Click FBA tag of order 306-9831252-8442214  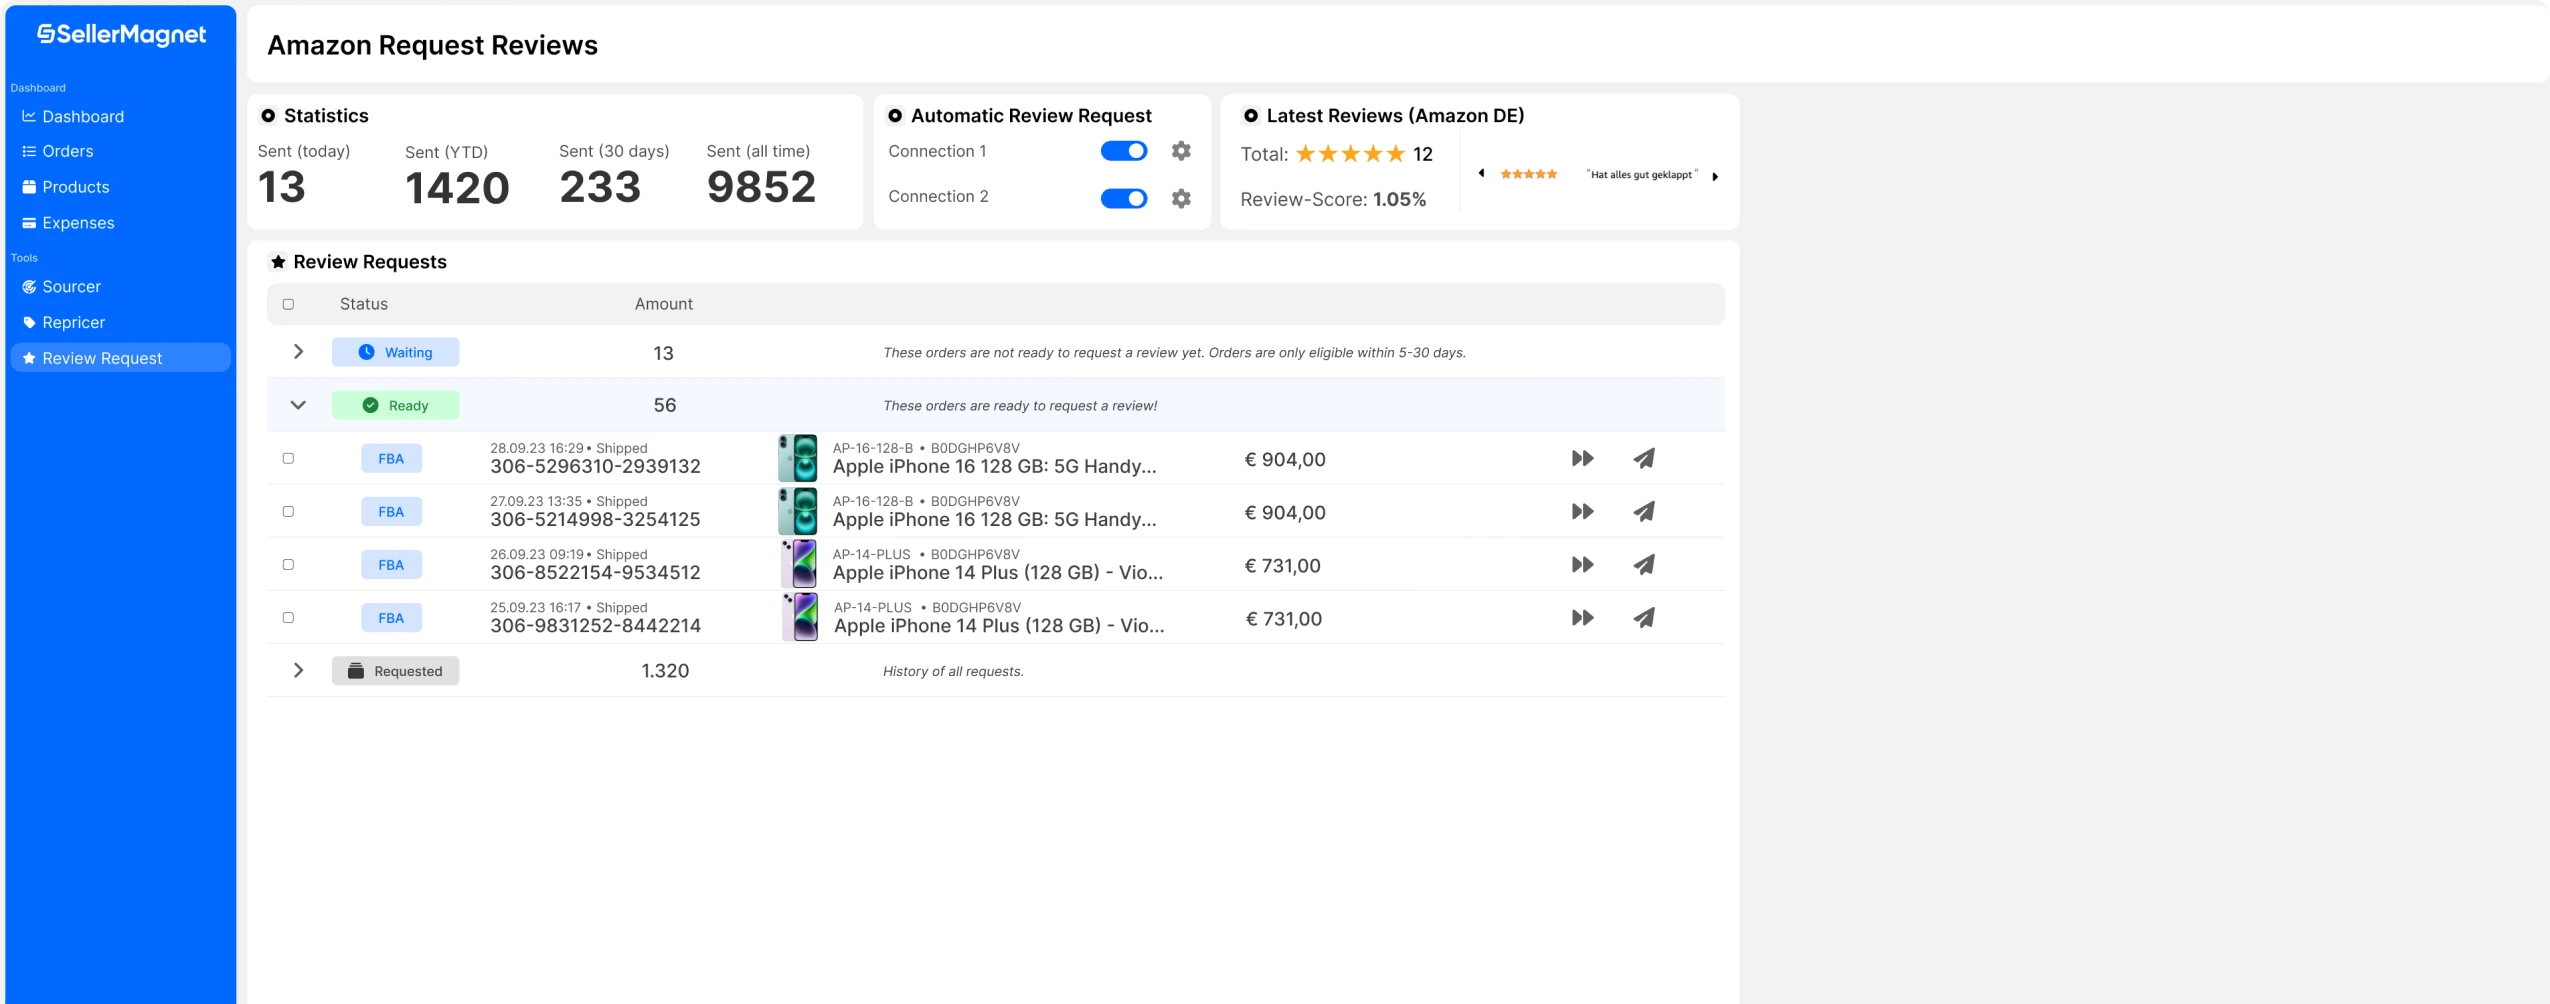click(391, 617)
